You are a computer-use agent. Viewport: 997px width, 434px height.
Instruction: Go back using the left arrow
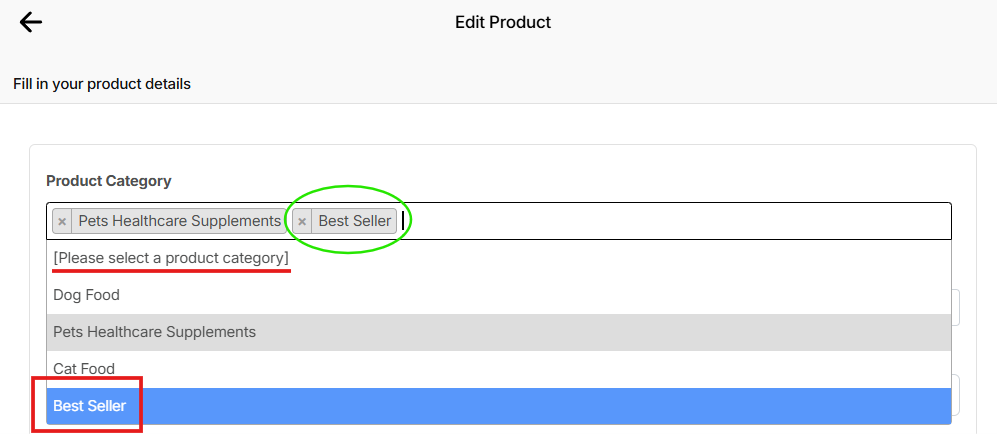point(31,22)
